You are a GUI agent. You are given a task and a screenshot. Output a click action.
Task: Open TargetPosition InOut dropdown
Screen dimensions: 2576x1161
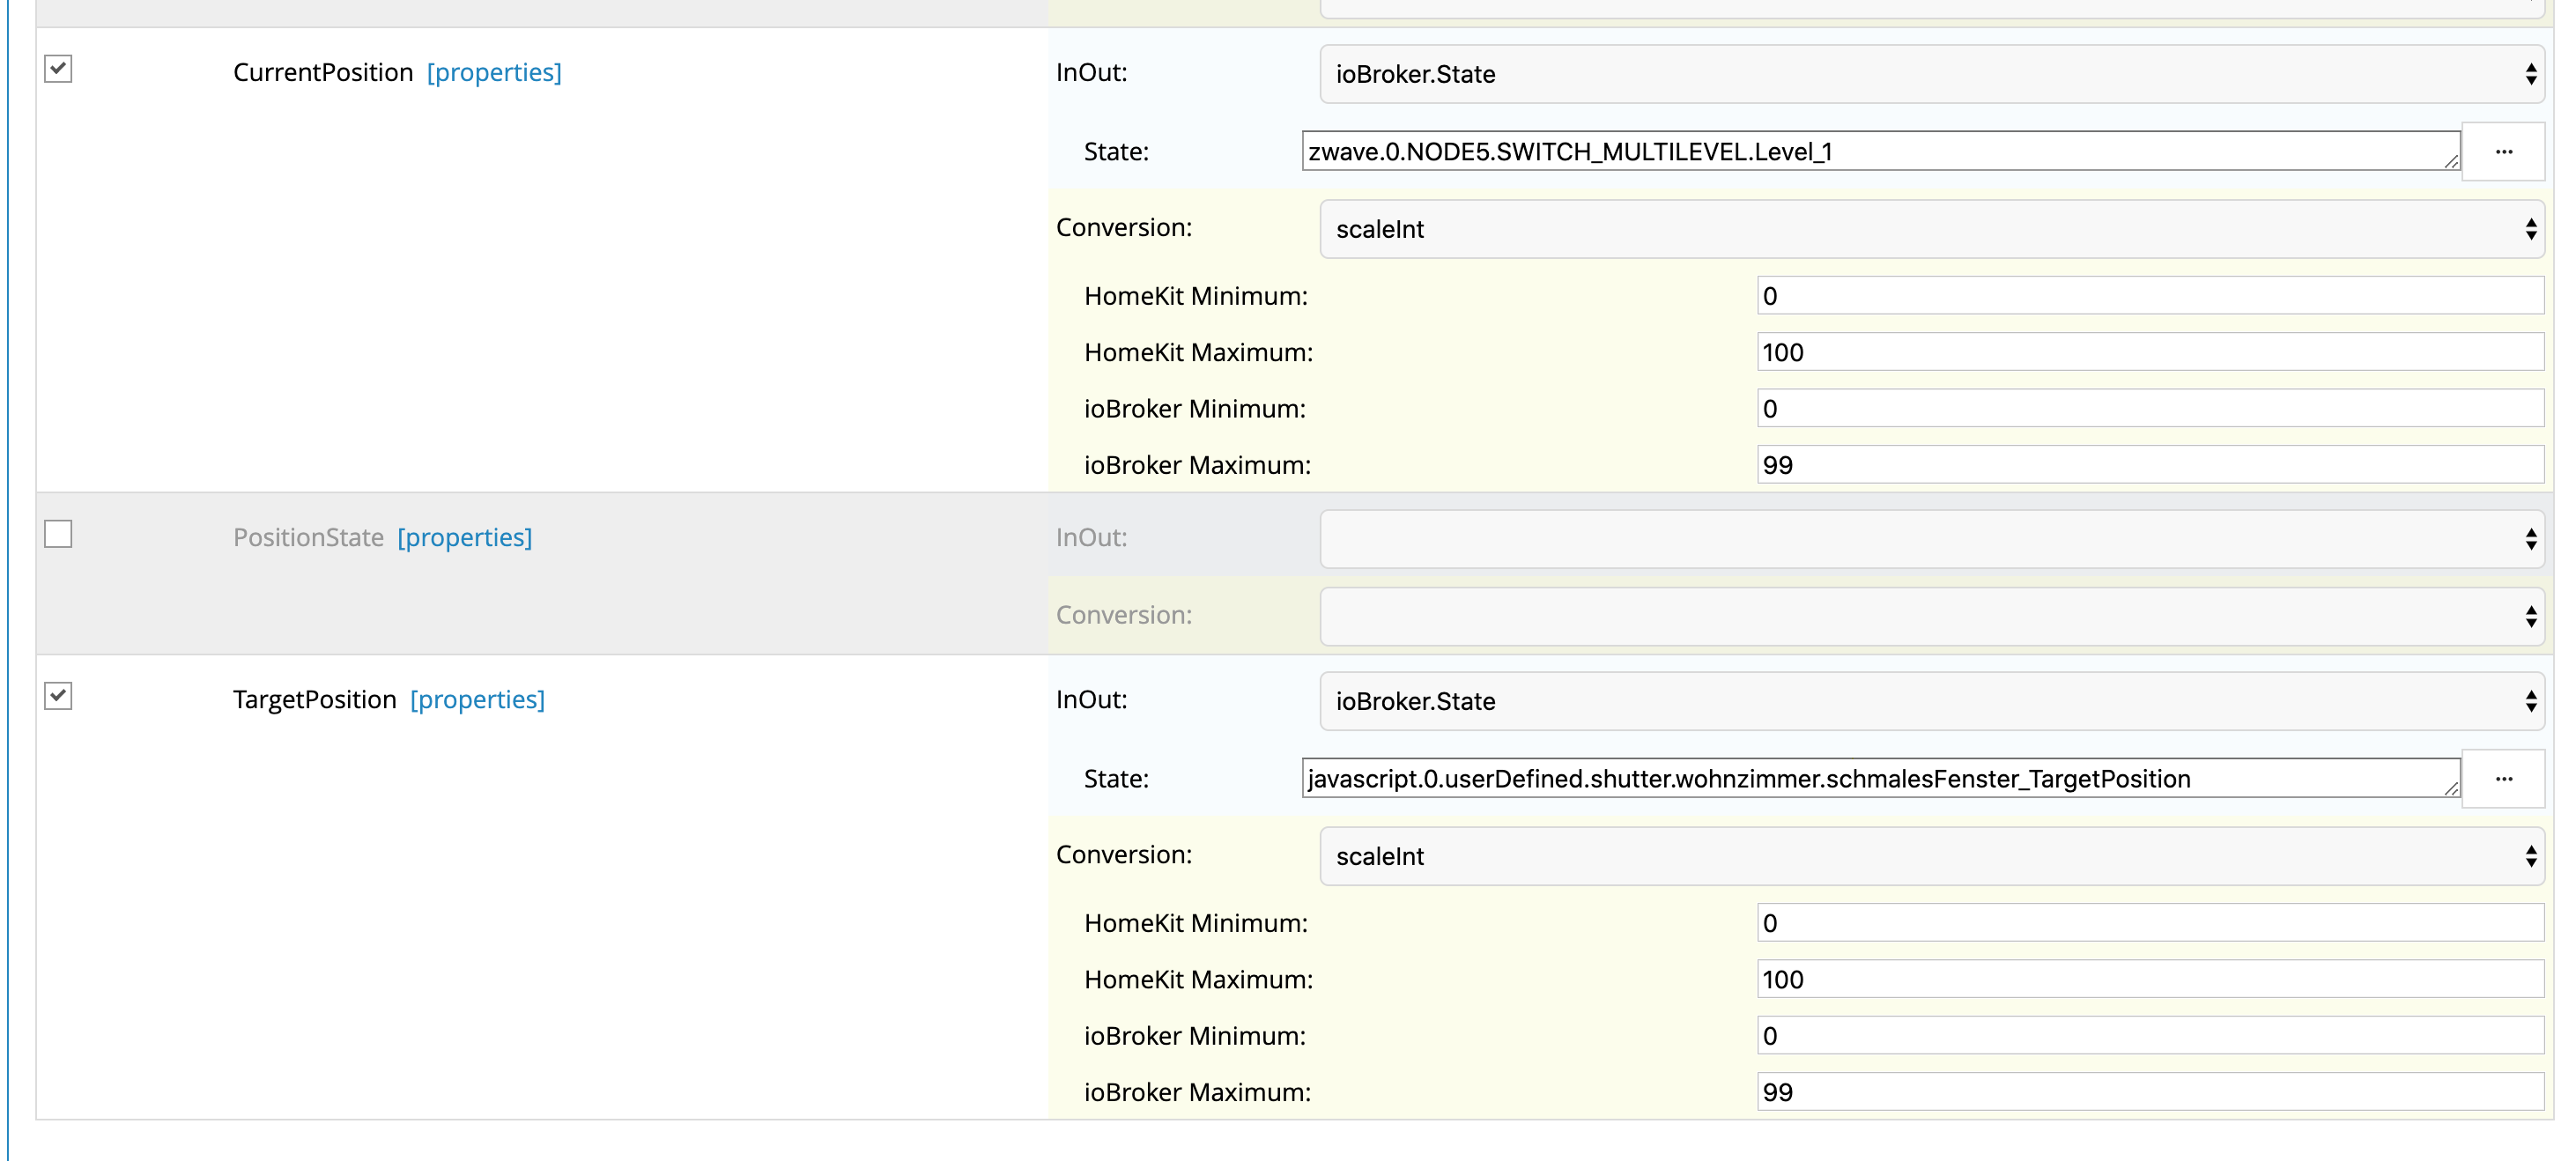coord(1930,701)
